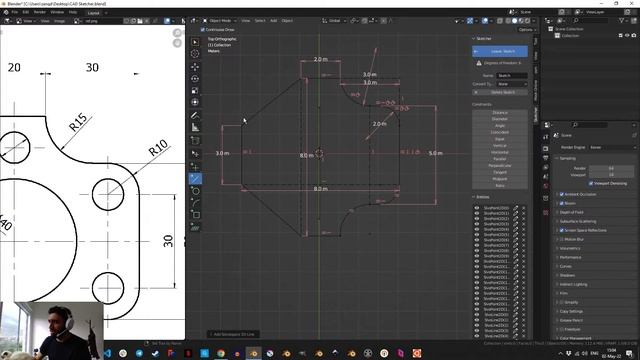This screenshot has width=640, height=360.
Task: Select the Annotate pencil tool
Action: coord(195,116)
